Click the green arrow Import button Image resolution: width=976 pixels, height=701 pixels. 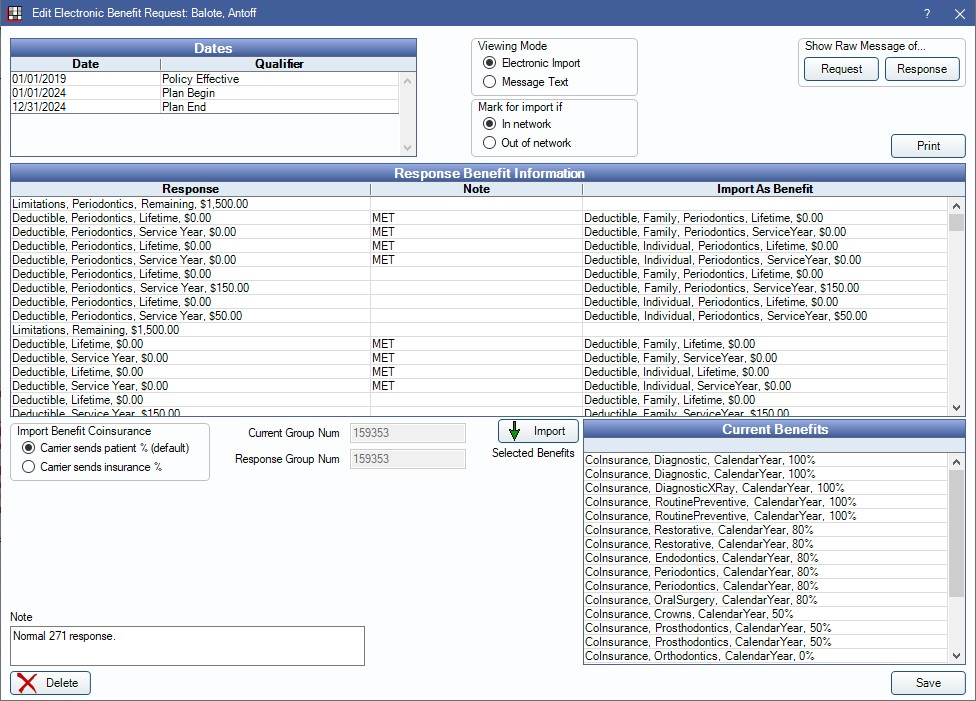coord(538,431)
